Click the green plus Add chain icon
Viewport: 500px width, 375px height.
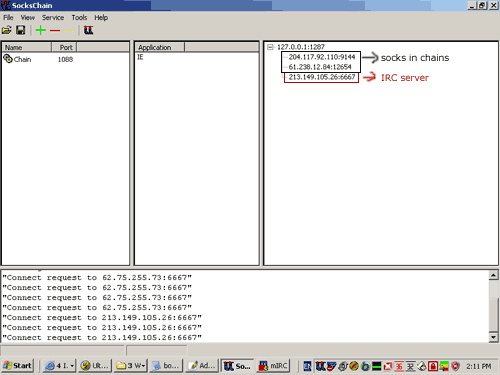point(41,30)
